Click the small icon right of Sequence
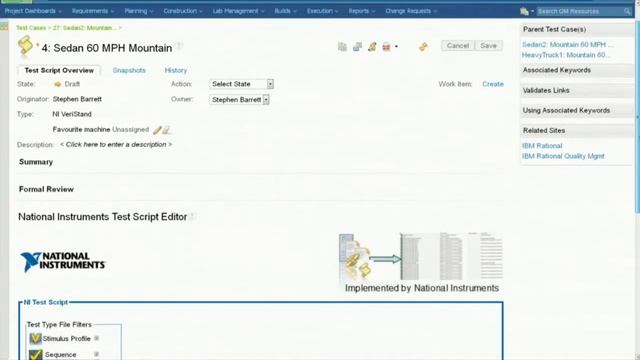The height and width of the screenshot is (360, 640). [x=97, y=354]
